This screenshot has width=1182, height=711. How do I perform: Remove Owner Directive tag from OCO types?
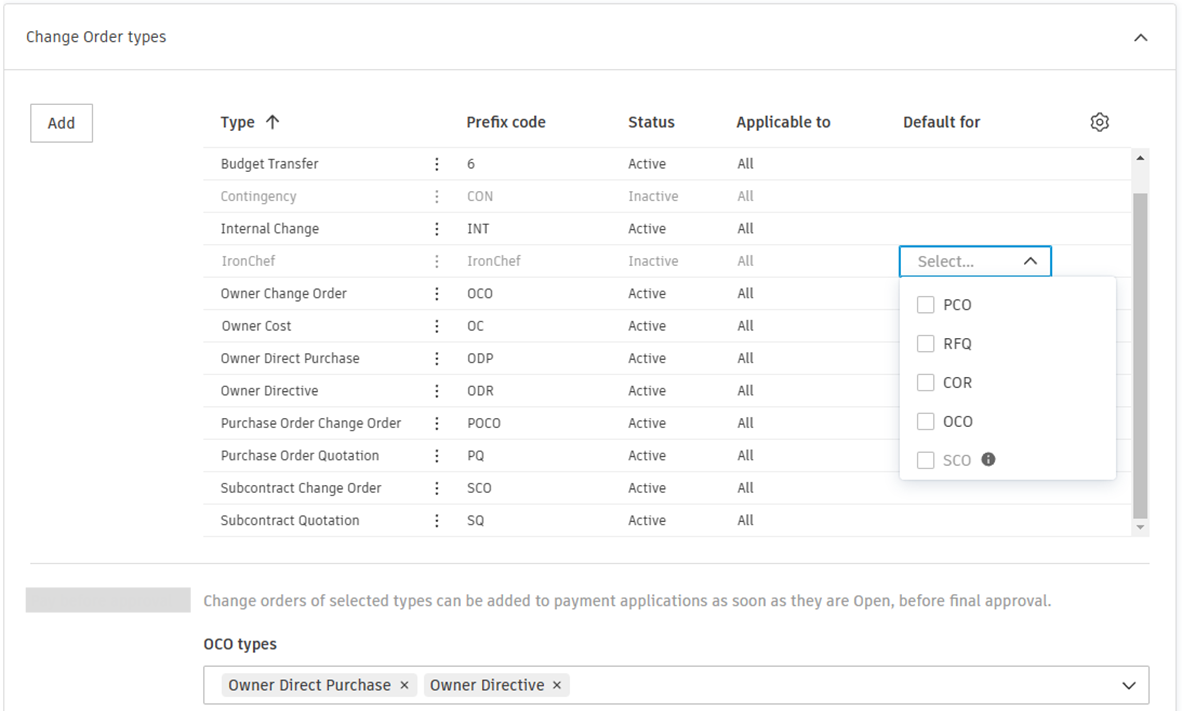click(x=557, y=685)
